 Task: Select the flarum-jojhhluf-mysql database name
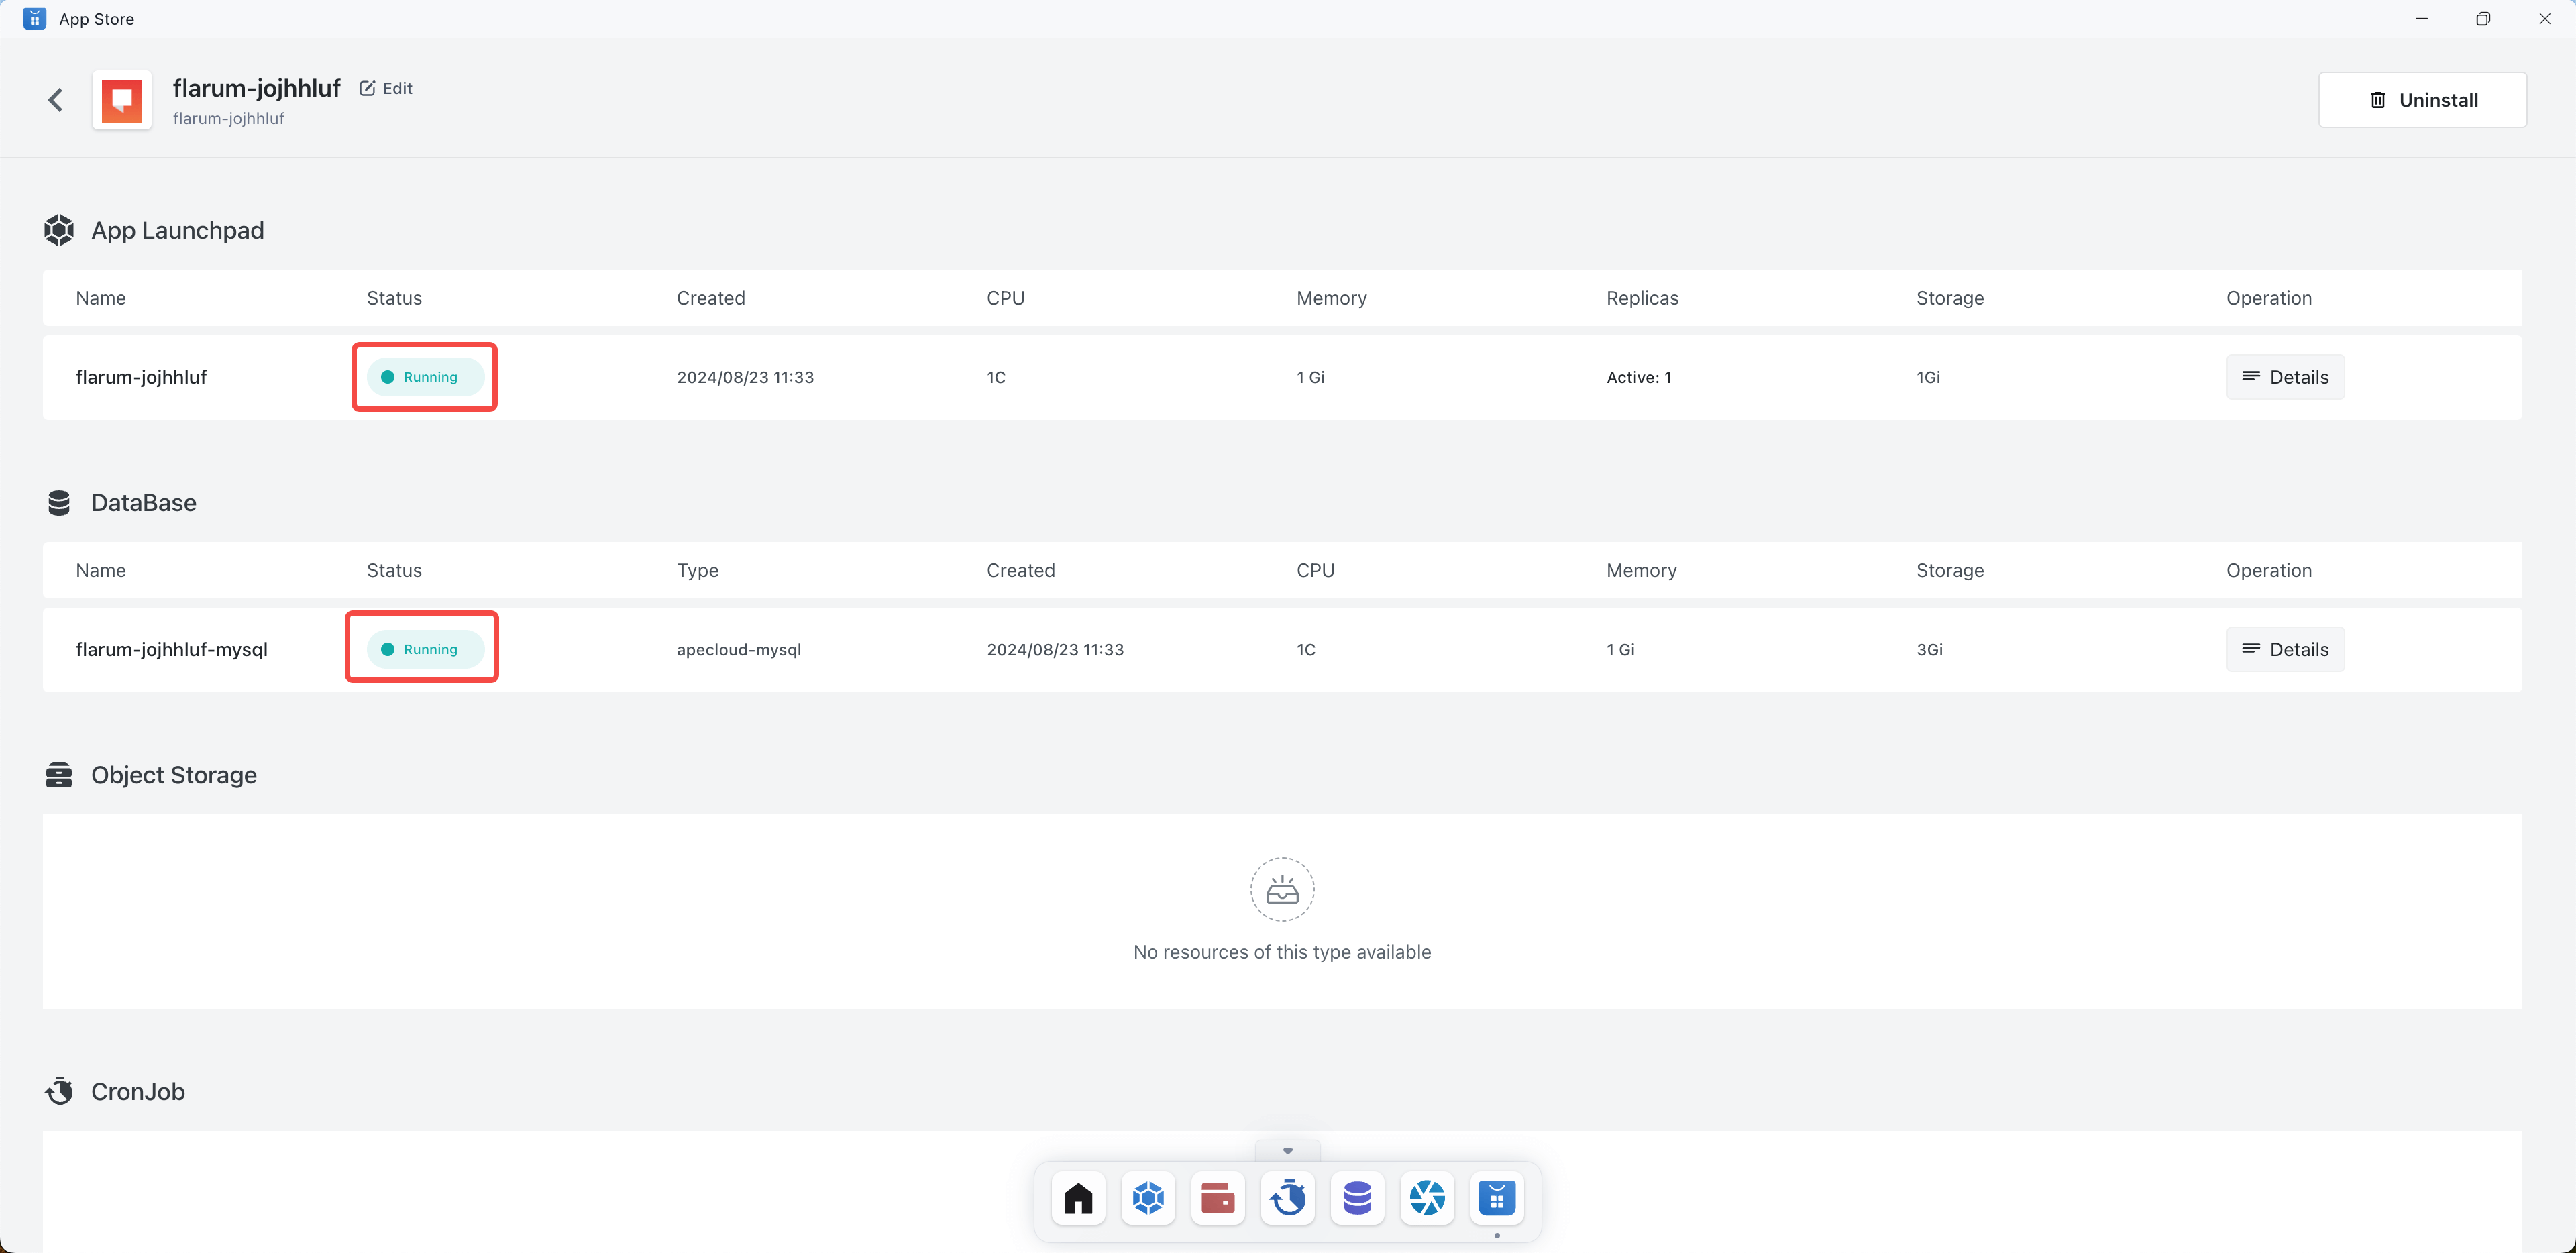[x=172, y=649]
